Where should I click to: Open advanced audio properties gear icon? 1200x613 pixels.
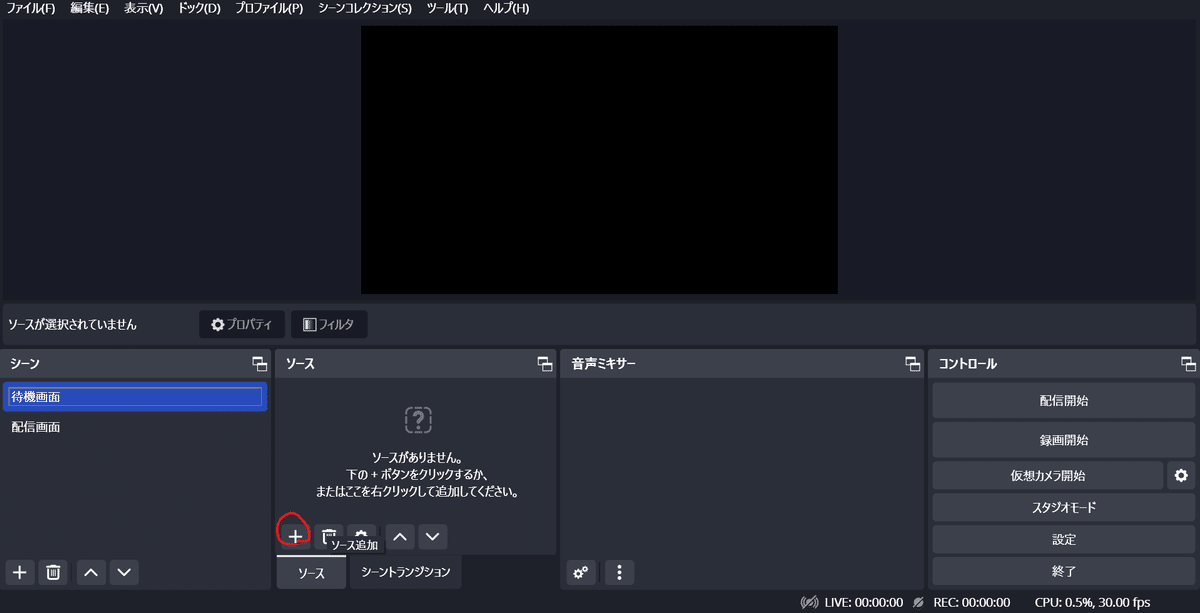(581, 572)
